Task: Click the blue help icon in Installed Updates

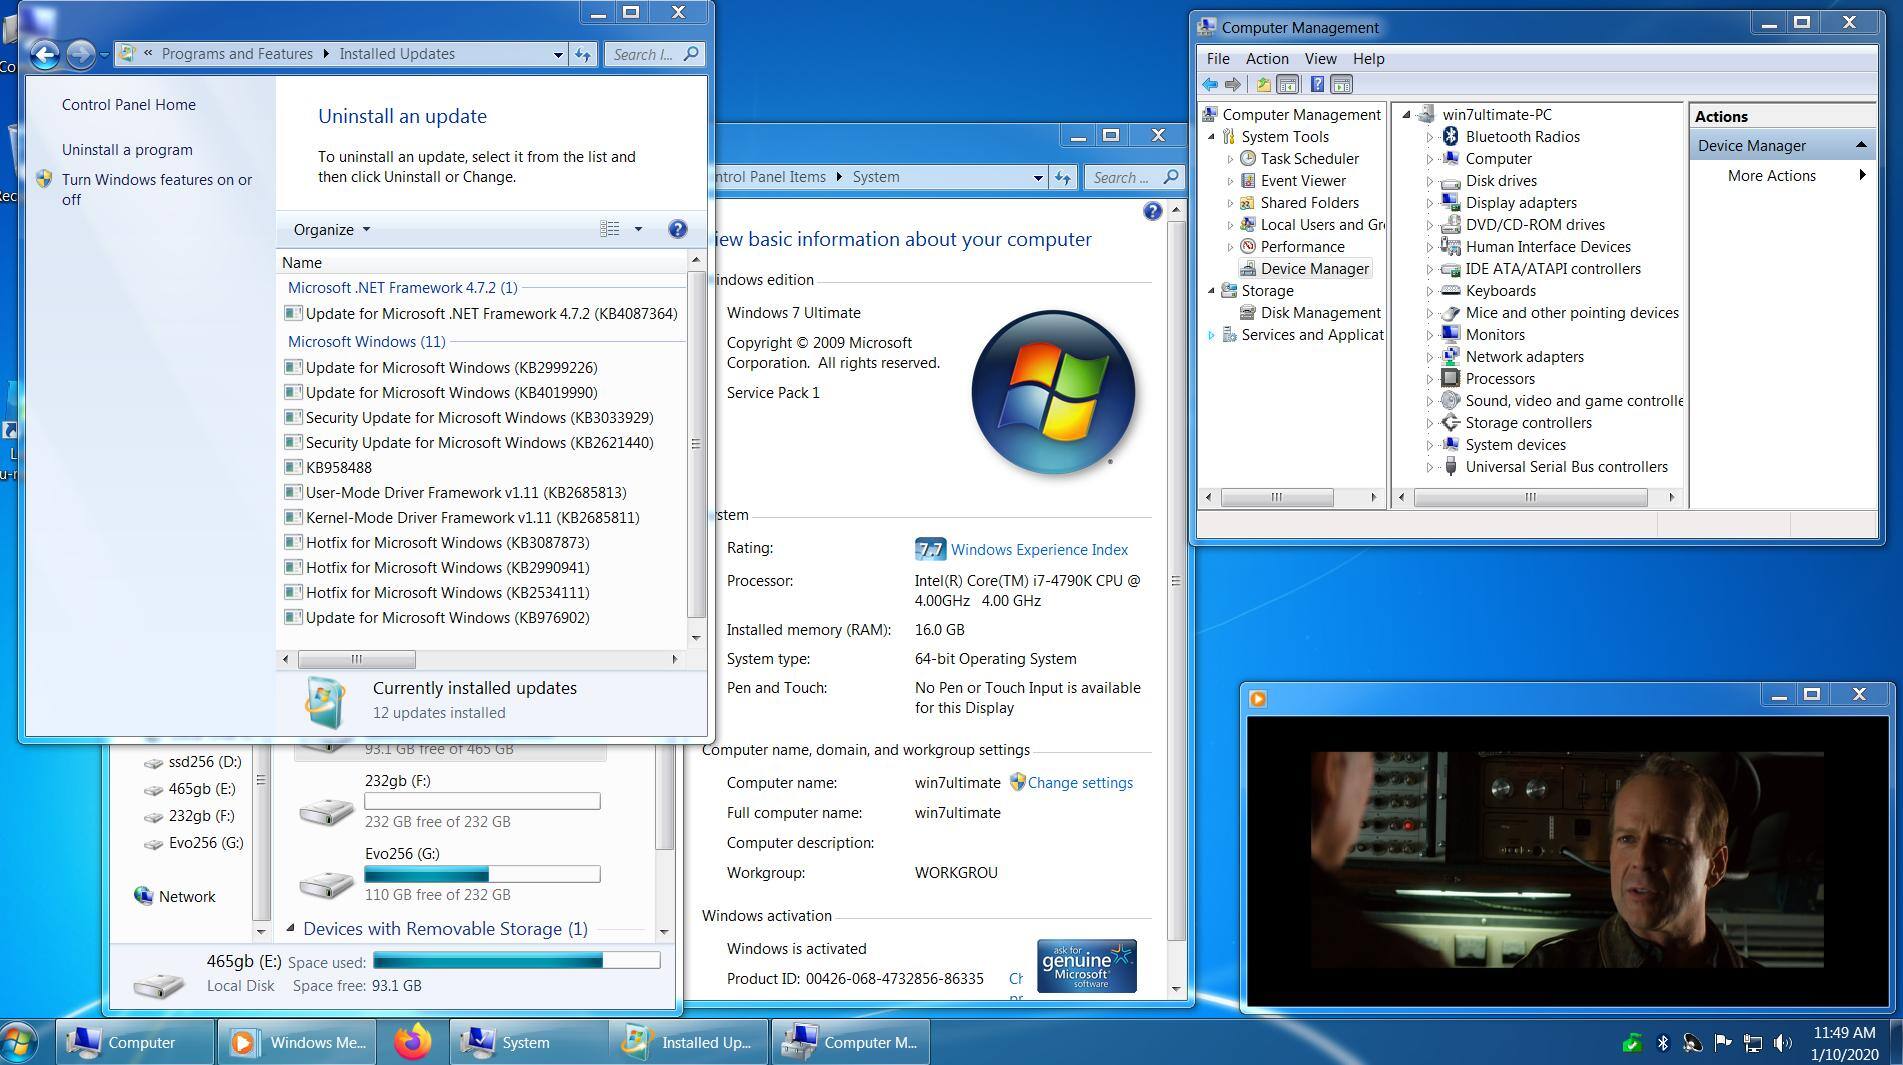Action: [x=677, y=229]
